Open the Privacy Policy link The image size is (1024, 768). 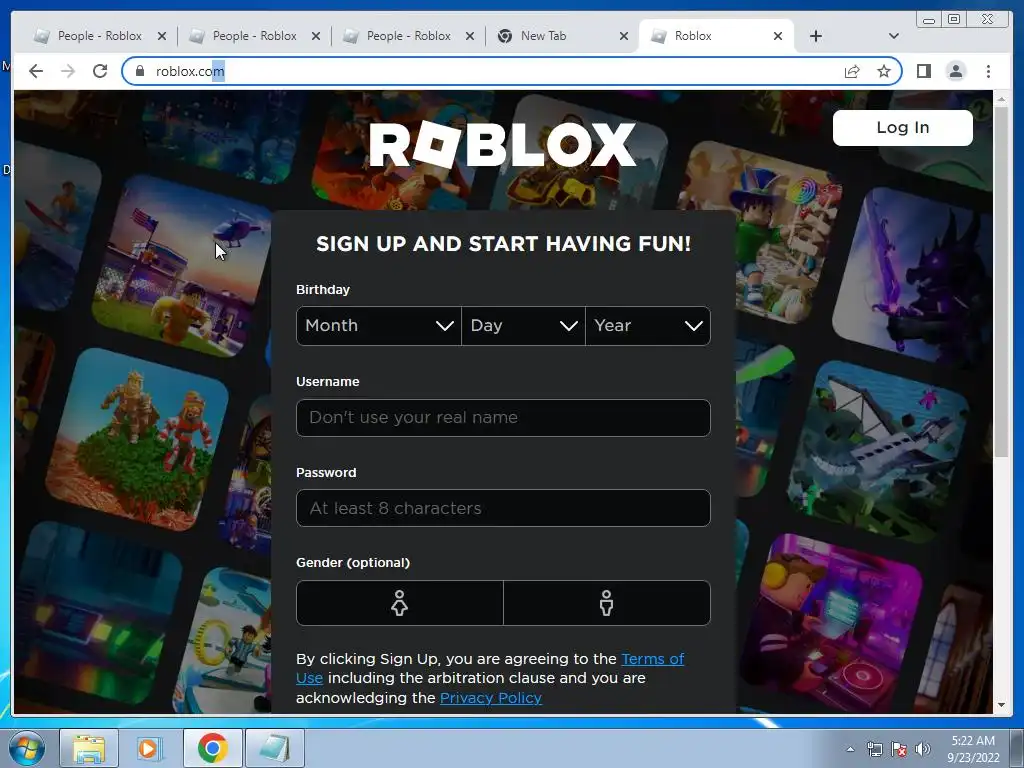coord(490,697)
